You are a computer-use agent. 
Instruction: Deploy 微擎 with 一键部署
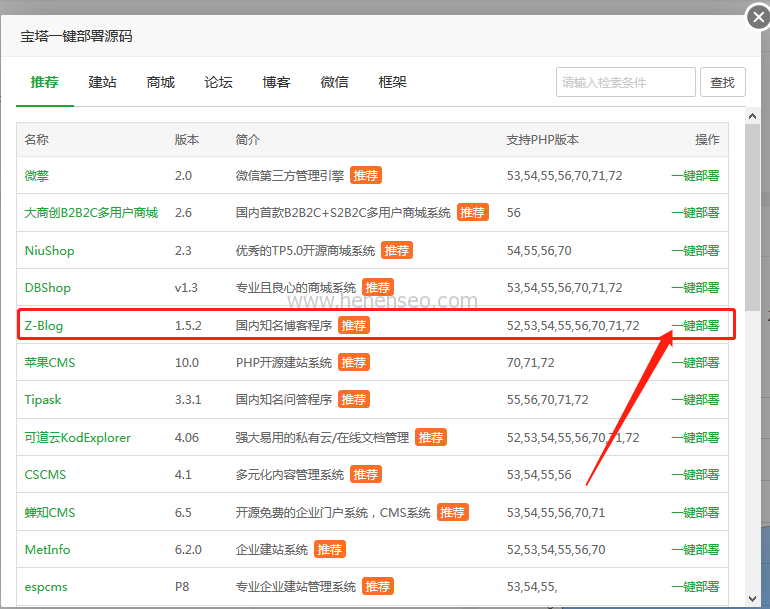pyautogui.click(x=695, y=175)
